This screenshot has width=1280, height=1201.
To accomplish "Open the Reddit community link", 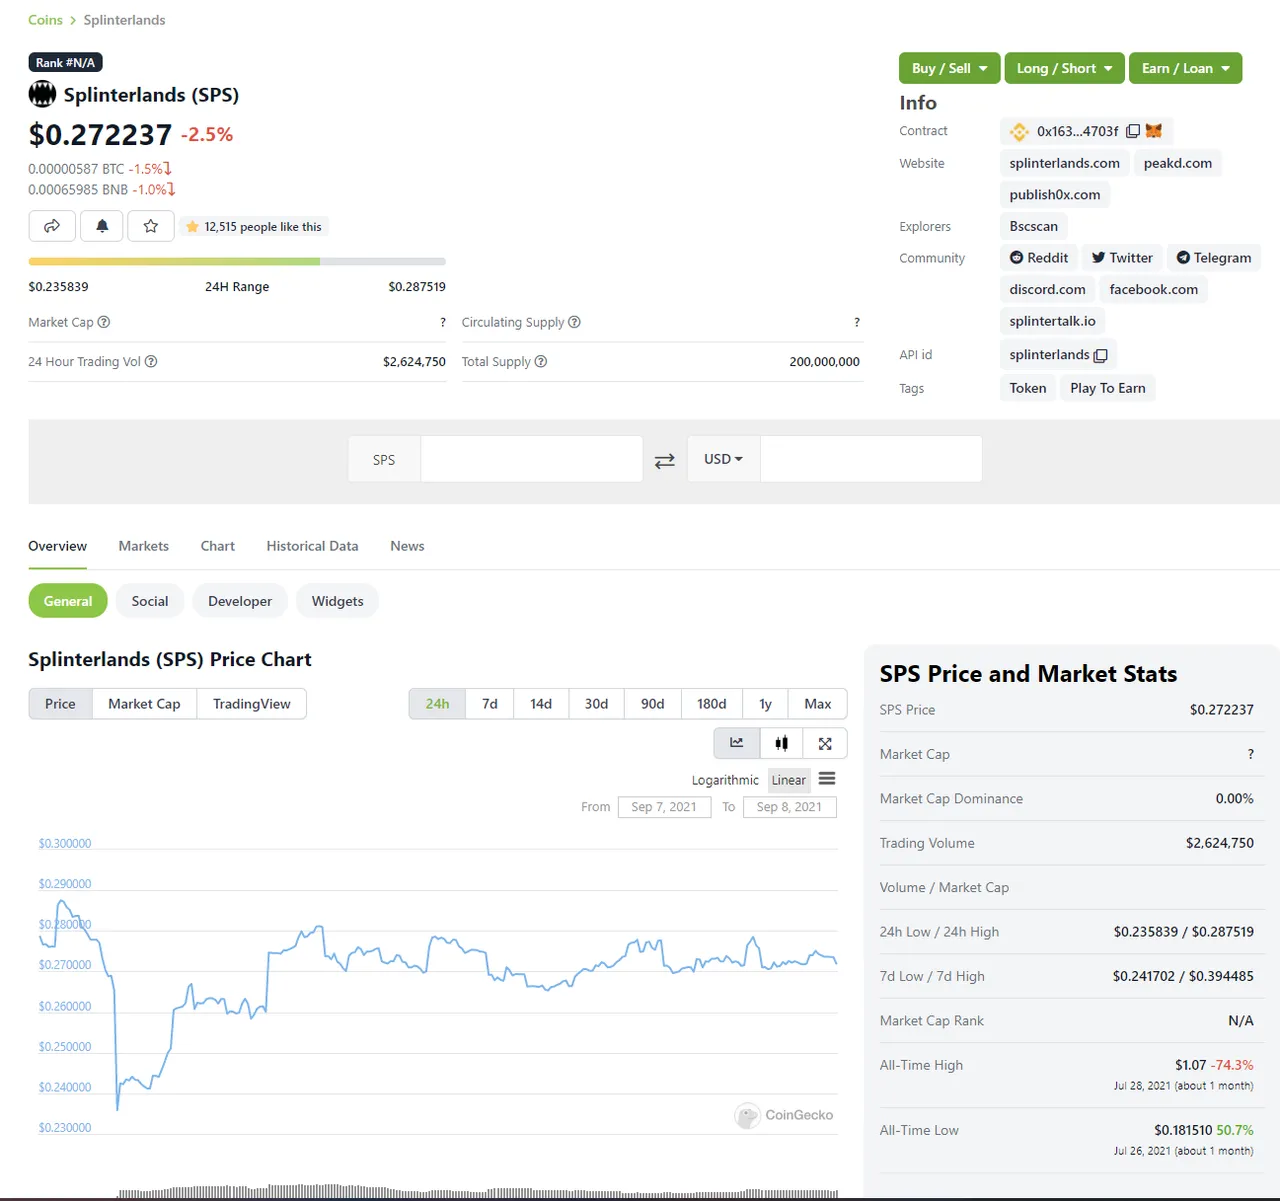I will pyautogui.click(x=1039, y=258).
